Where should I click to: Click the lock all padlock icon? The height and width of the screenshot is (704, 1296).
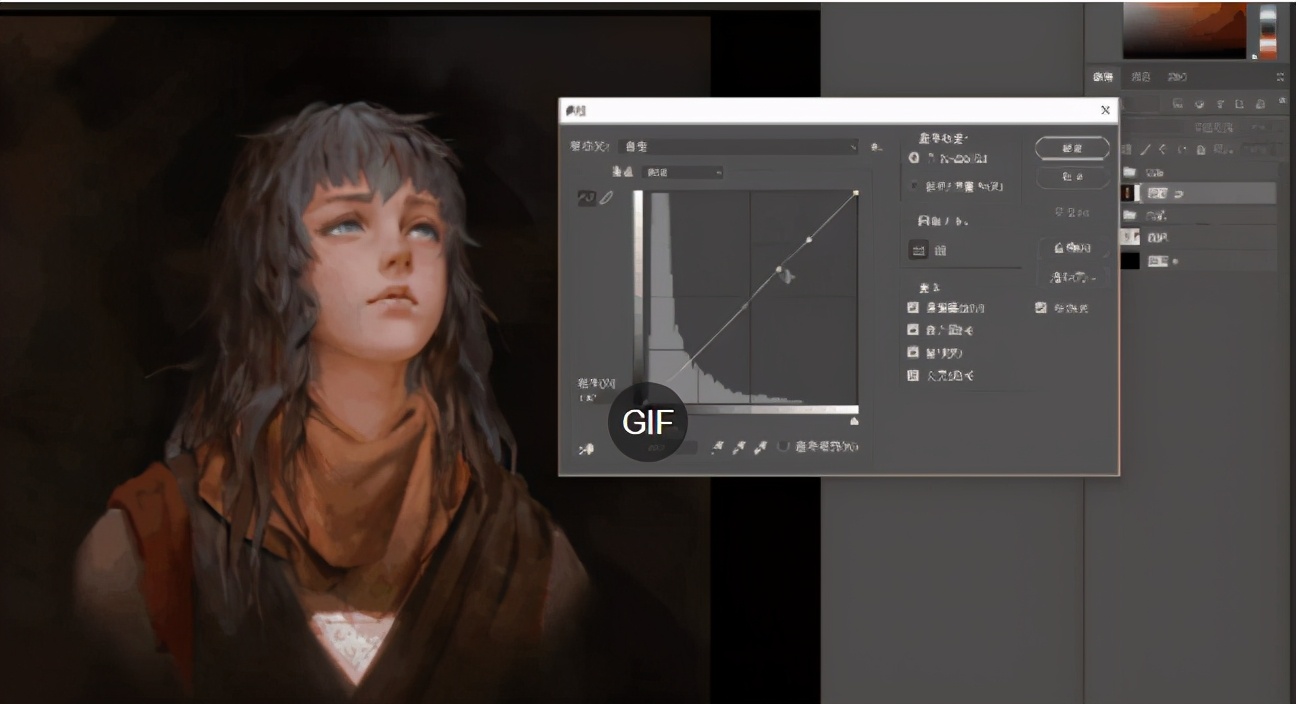click(x=1199, y=149)
